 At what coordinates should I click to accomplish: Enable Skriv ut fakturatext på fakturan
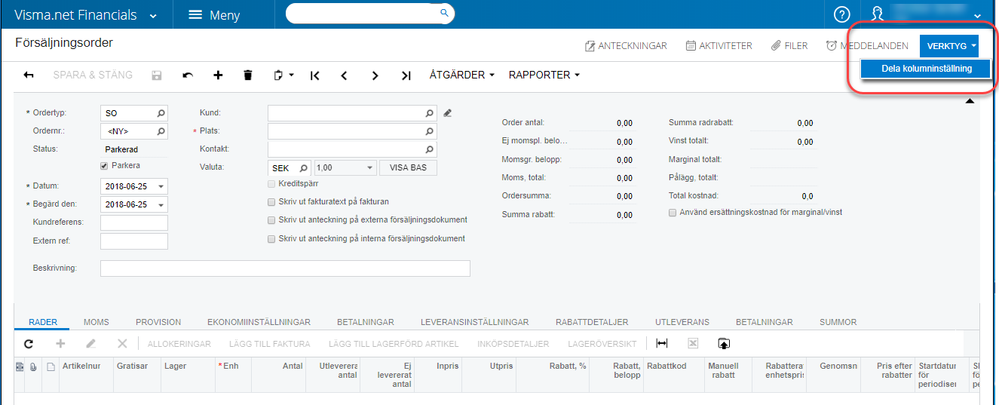(271, 202)
